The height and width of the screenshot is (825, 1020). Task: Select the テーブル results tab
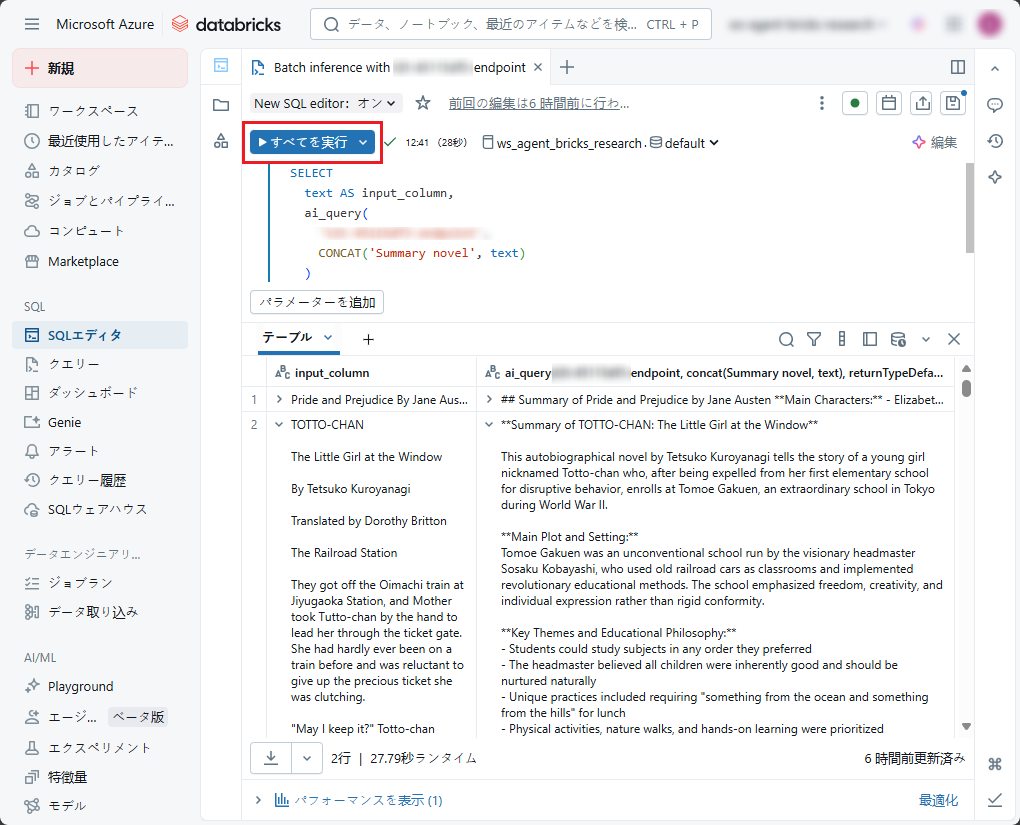(x=287, y=338)
